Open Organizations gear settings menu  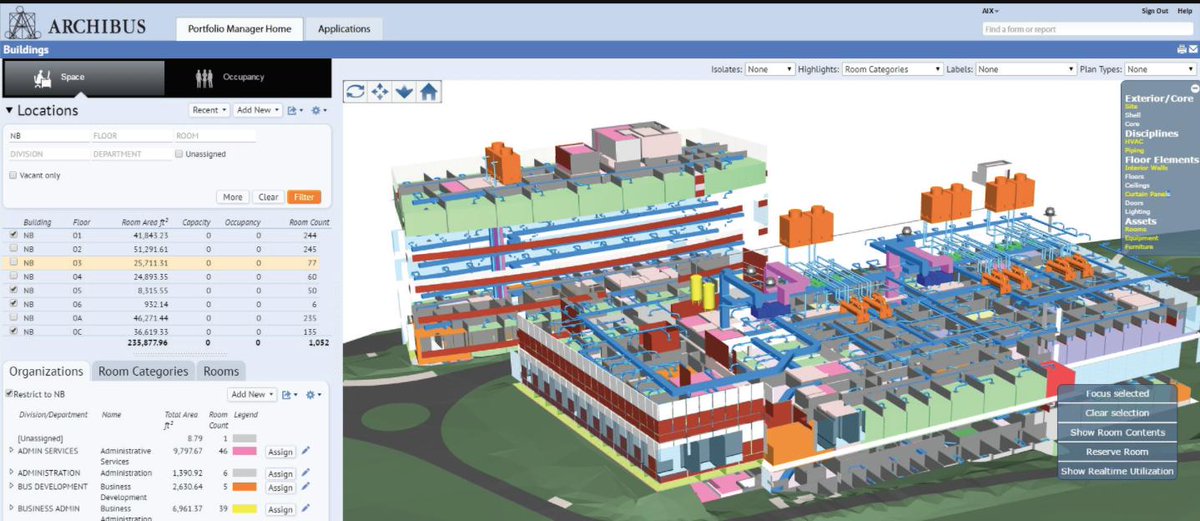(x=312, y=394)
